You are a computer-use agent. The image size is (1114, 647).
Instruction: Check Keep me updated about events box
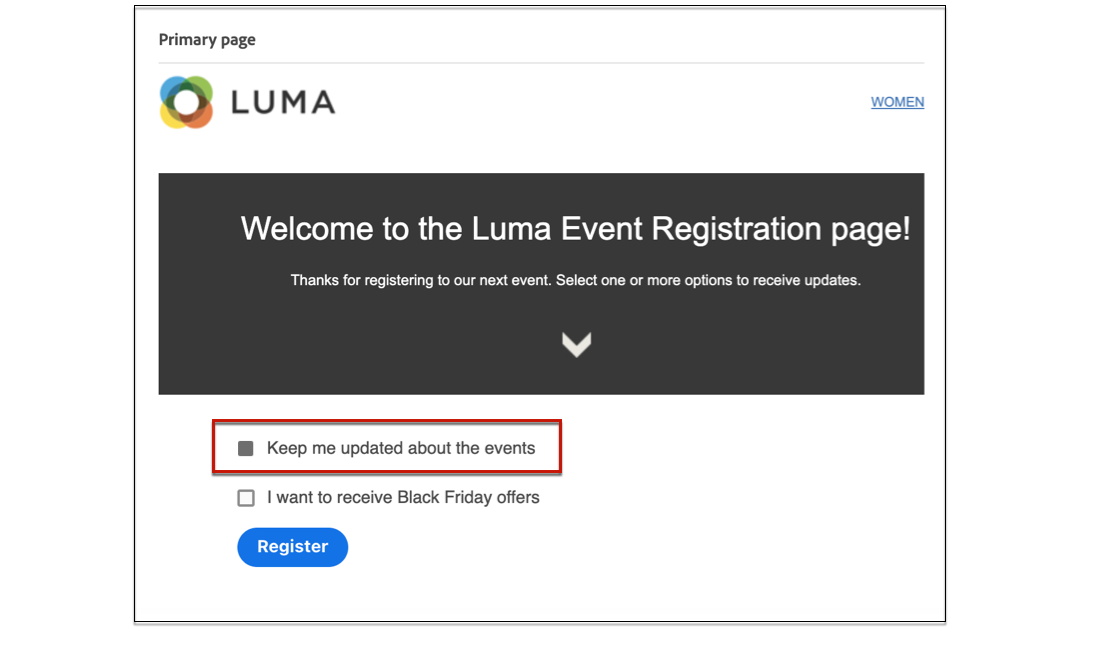[246, 448]
